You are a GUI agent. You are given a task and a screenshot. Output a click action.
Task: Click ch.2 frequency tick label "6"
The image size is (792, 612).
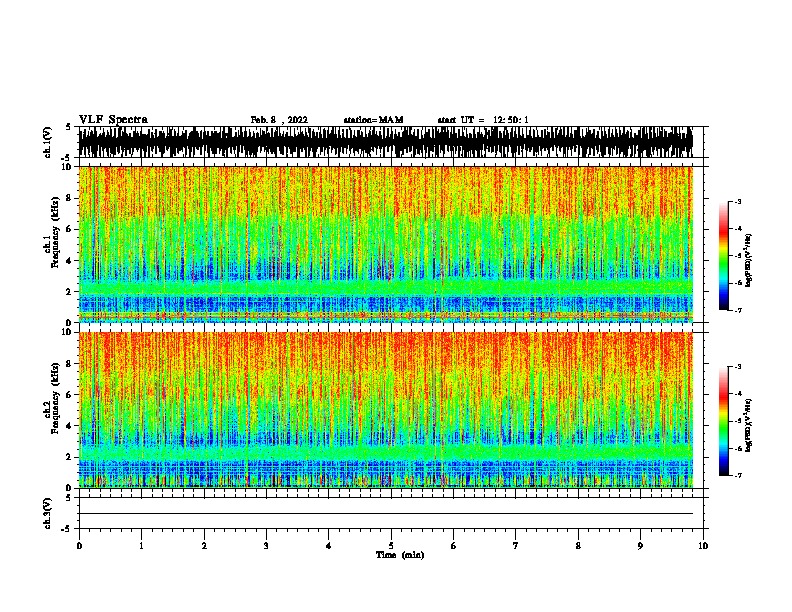tap(70, 395)
